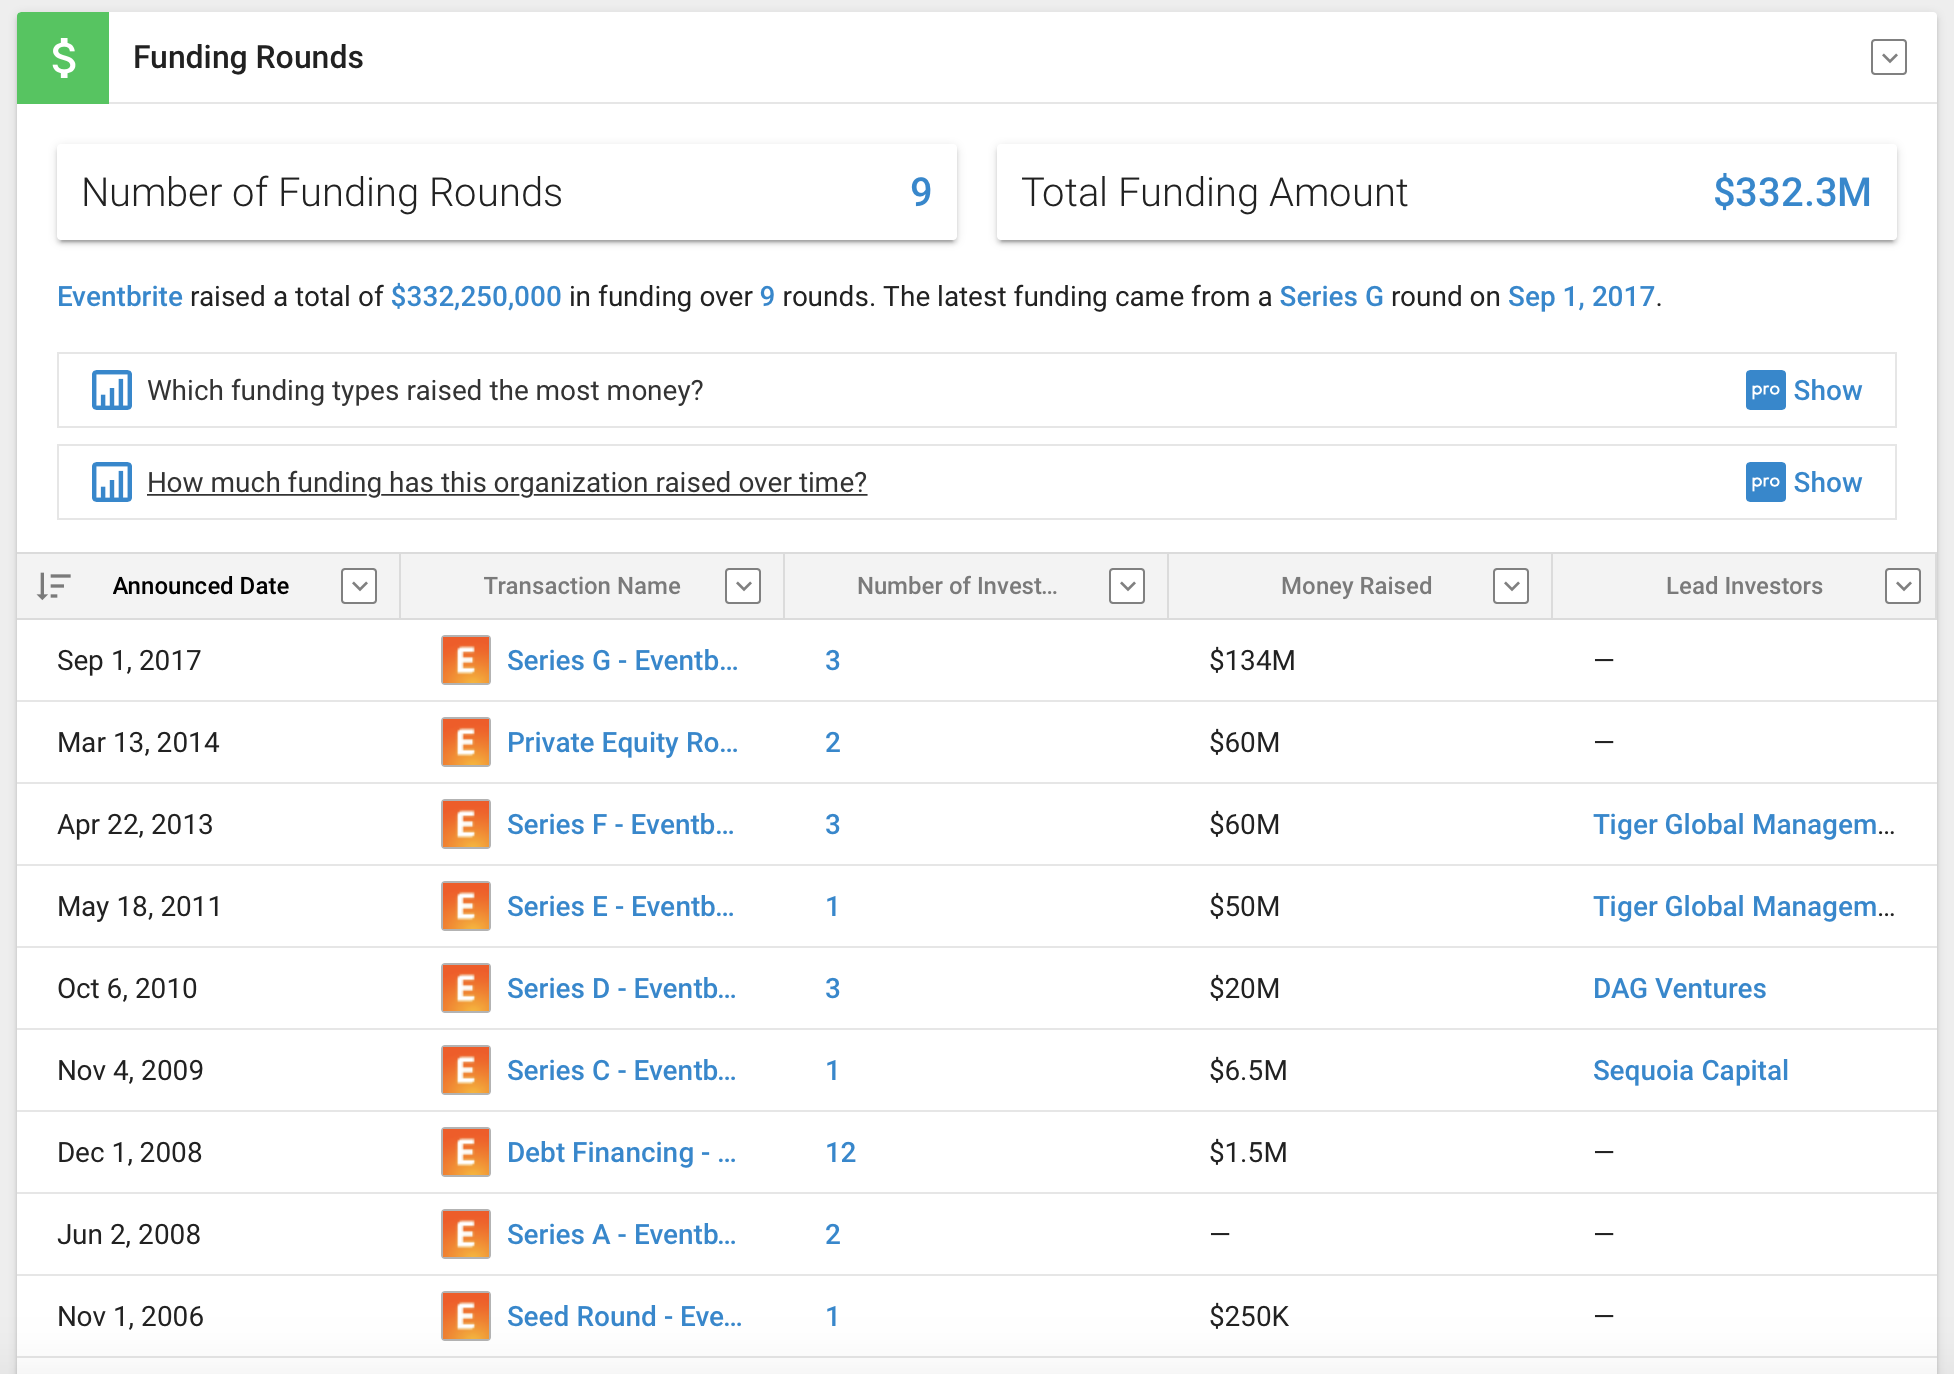Screen dimensions: 1954x1374
Task: Click the $134M money raised cell
Action: pyautogui.click(x=1252, y=660)
